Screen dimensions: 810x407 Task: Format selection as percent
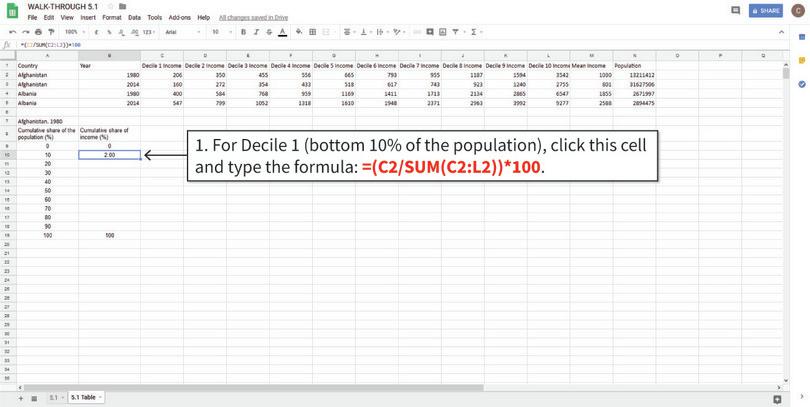pos(109,32)
